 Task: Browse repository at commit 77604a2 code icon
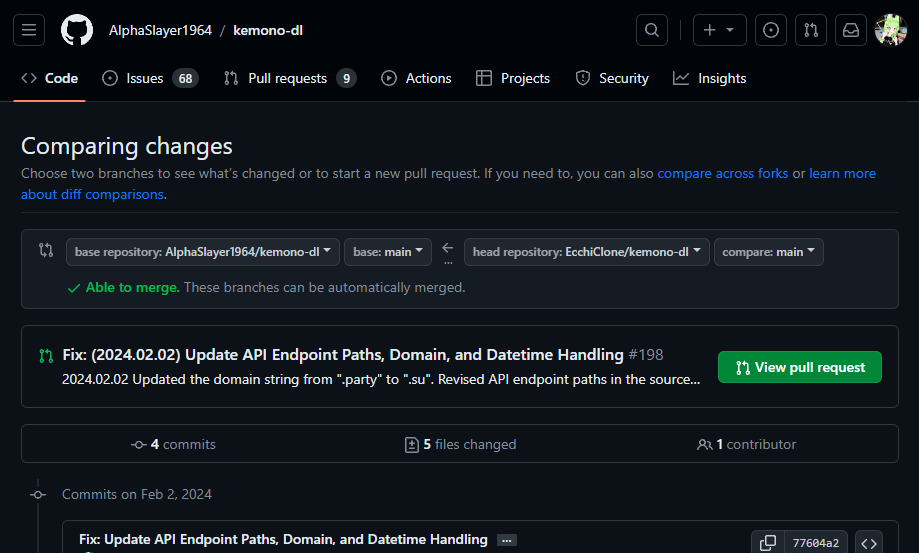pyautogui.click(x=869, y=543)
